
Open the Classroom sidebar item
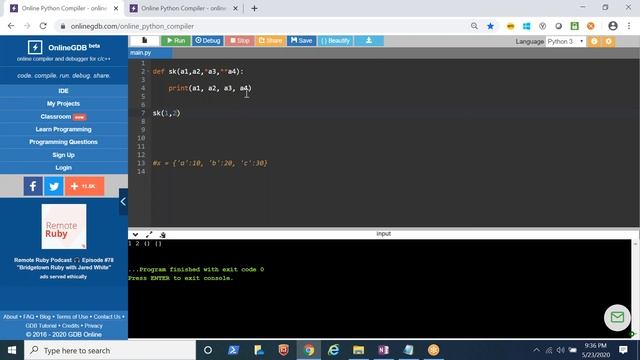63,117
